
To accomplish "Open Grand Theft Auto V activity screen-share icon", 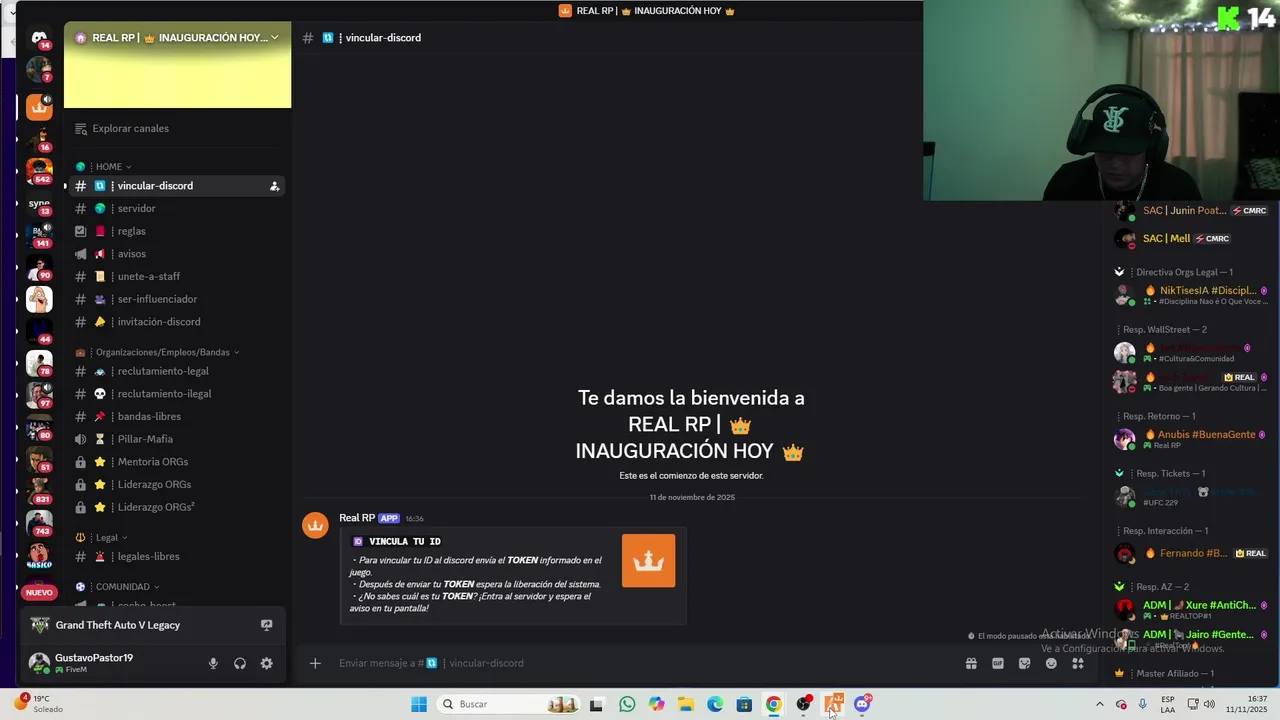I will click(x=266, y=625).
